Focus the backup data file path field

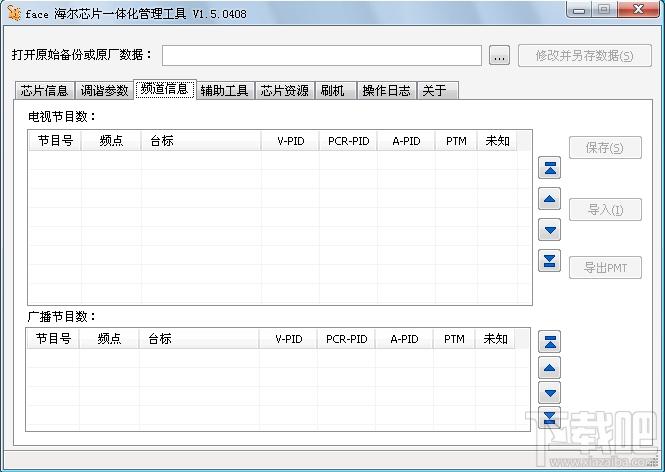click(x=321, y=56)
